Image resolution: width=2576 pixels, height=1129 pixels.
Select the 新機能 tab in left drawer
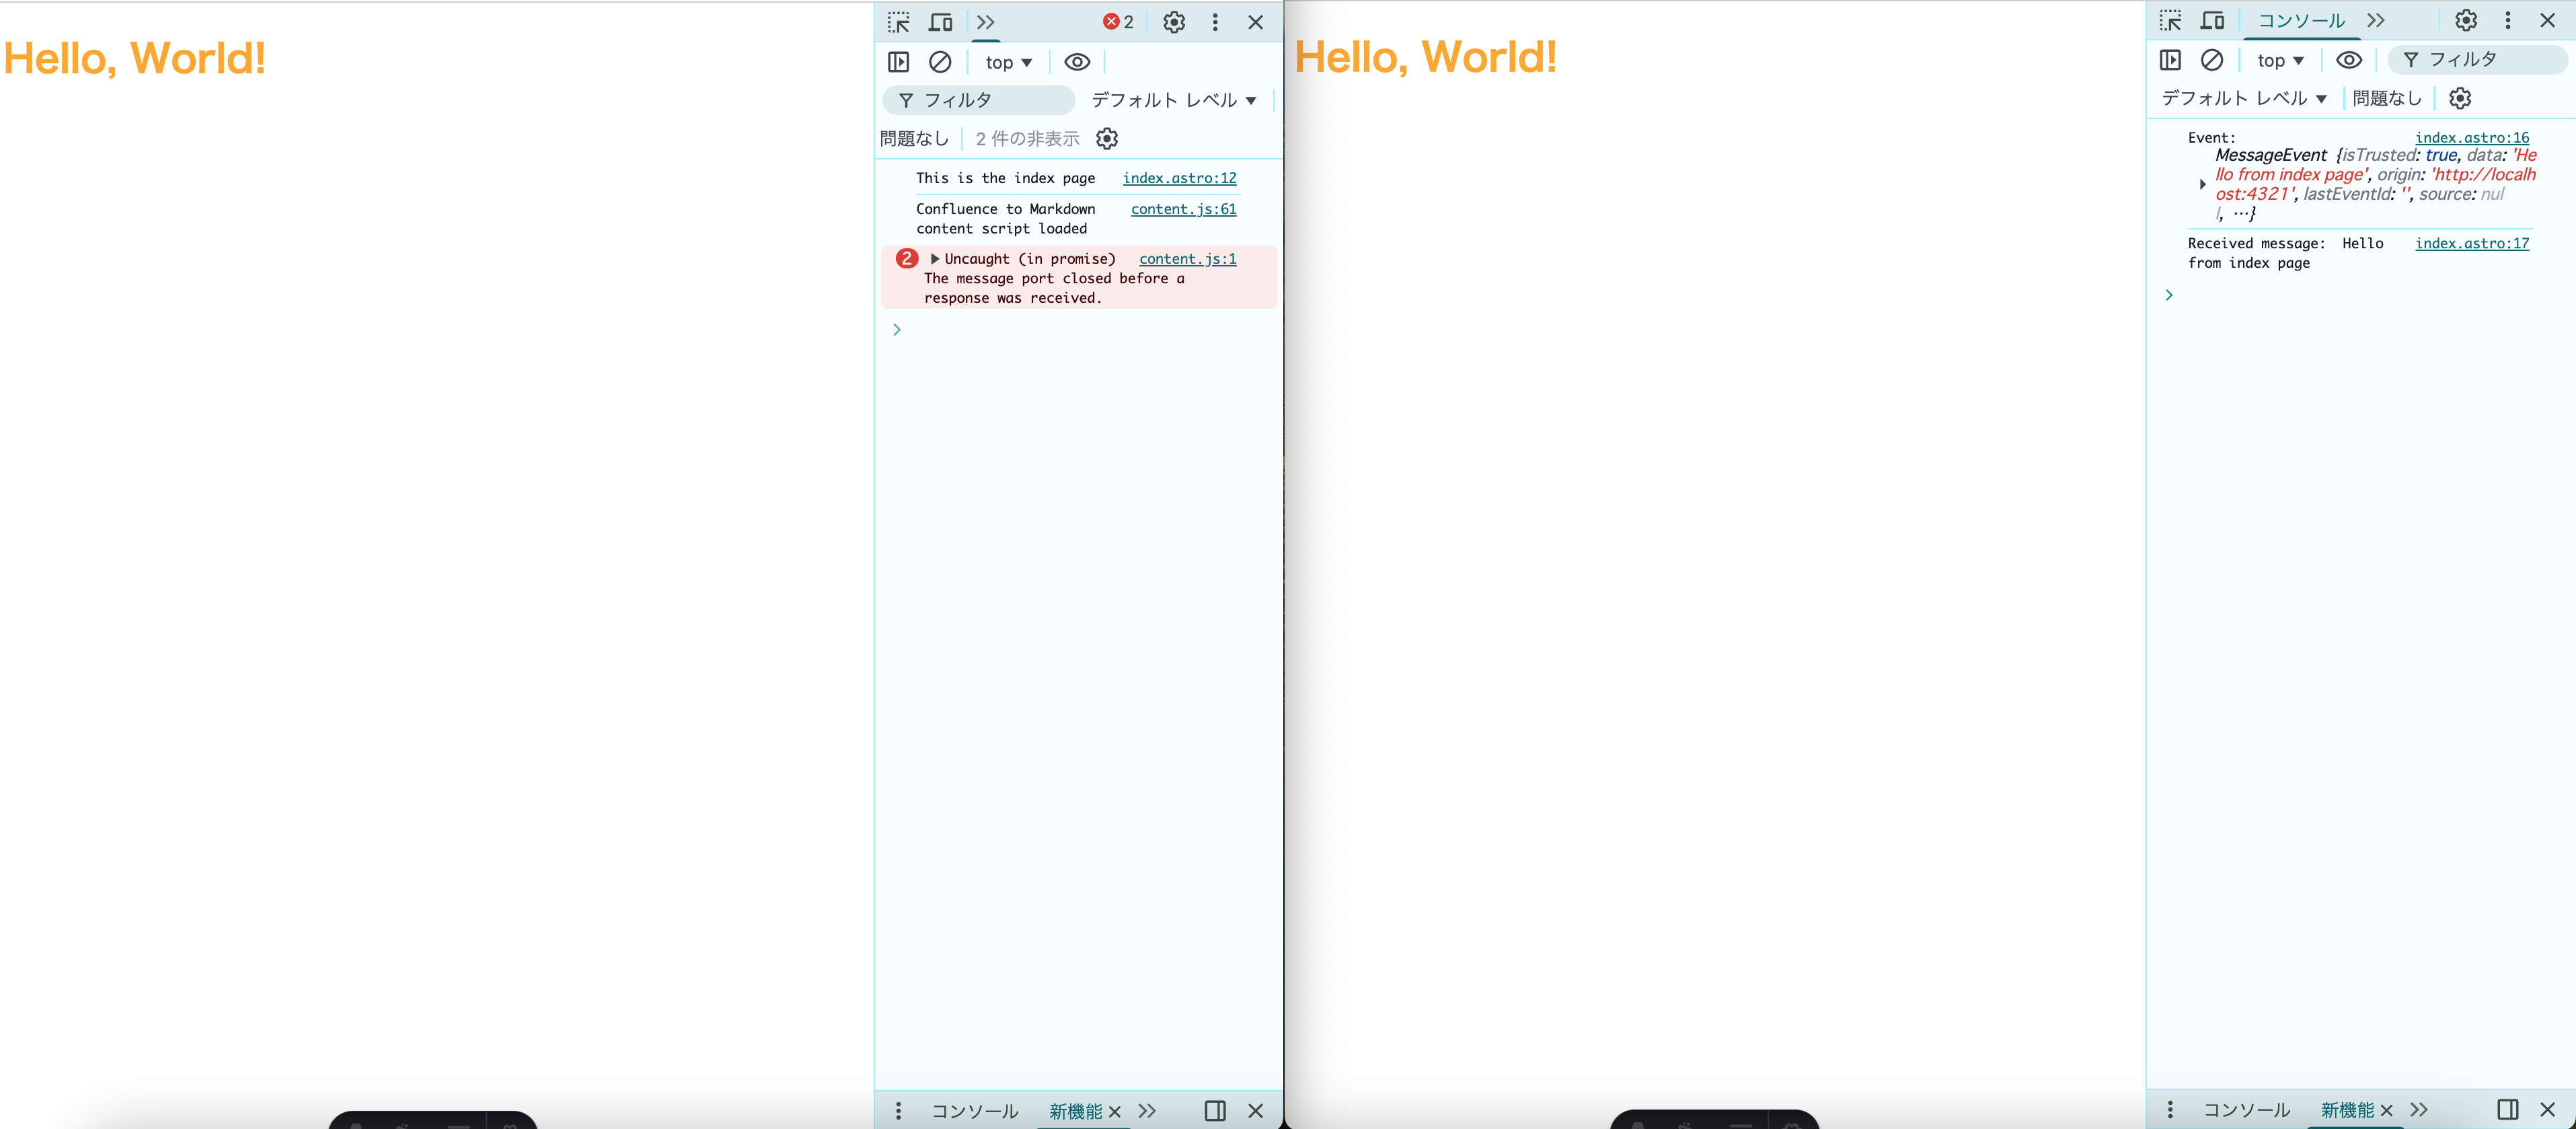(x=1075, y=1111)
